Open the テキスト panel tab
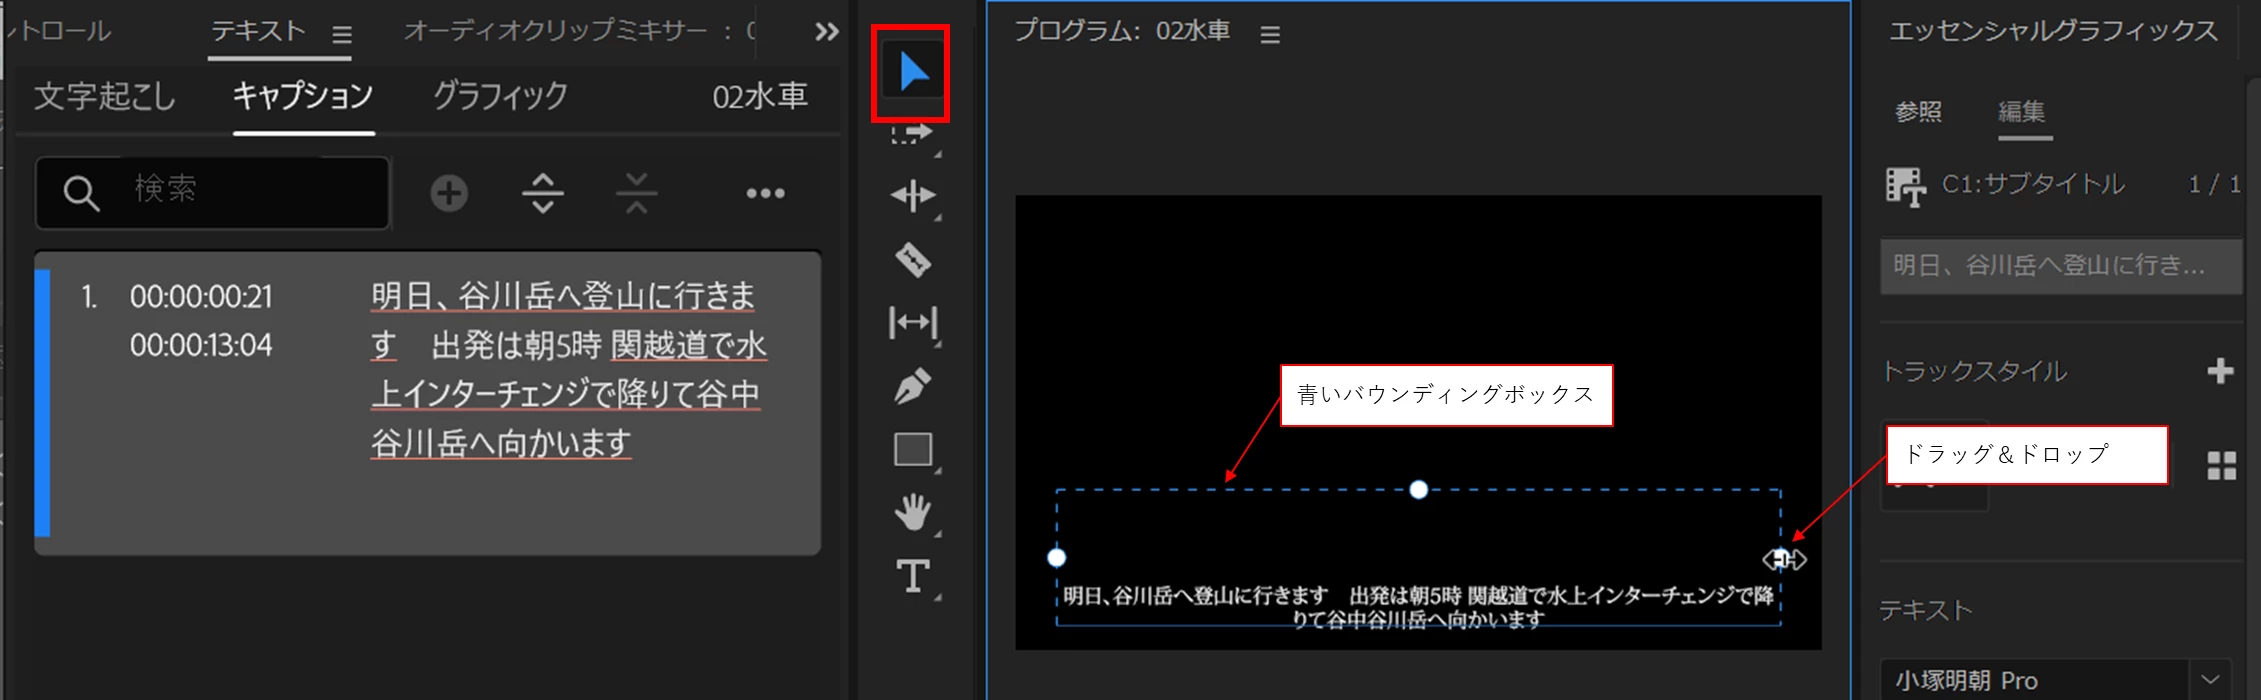 pyautogui.click(x=258, y=32)
